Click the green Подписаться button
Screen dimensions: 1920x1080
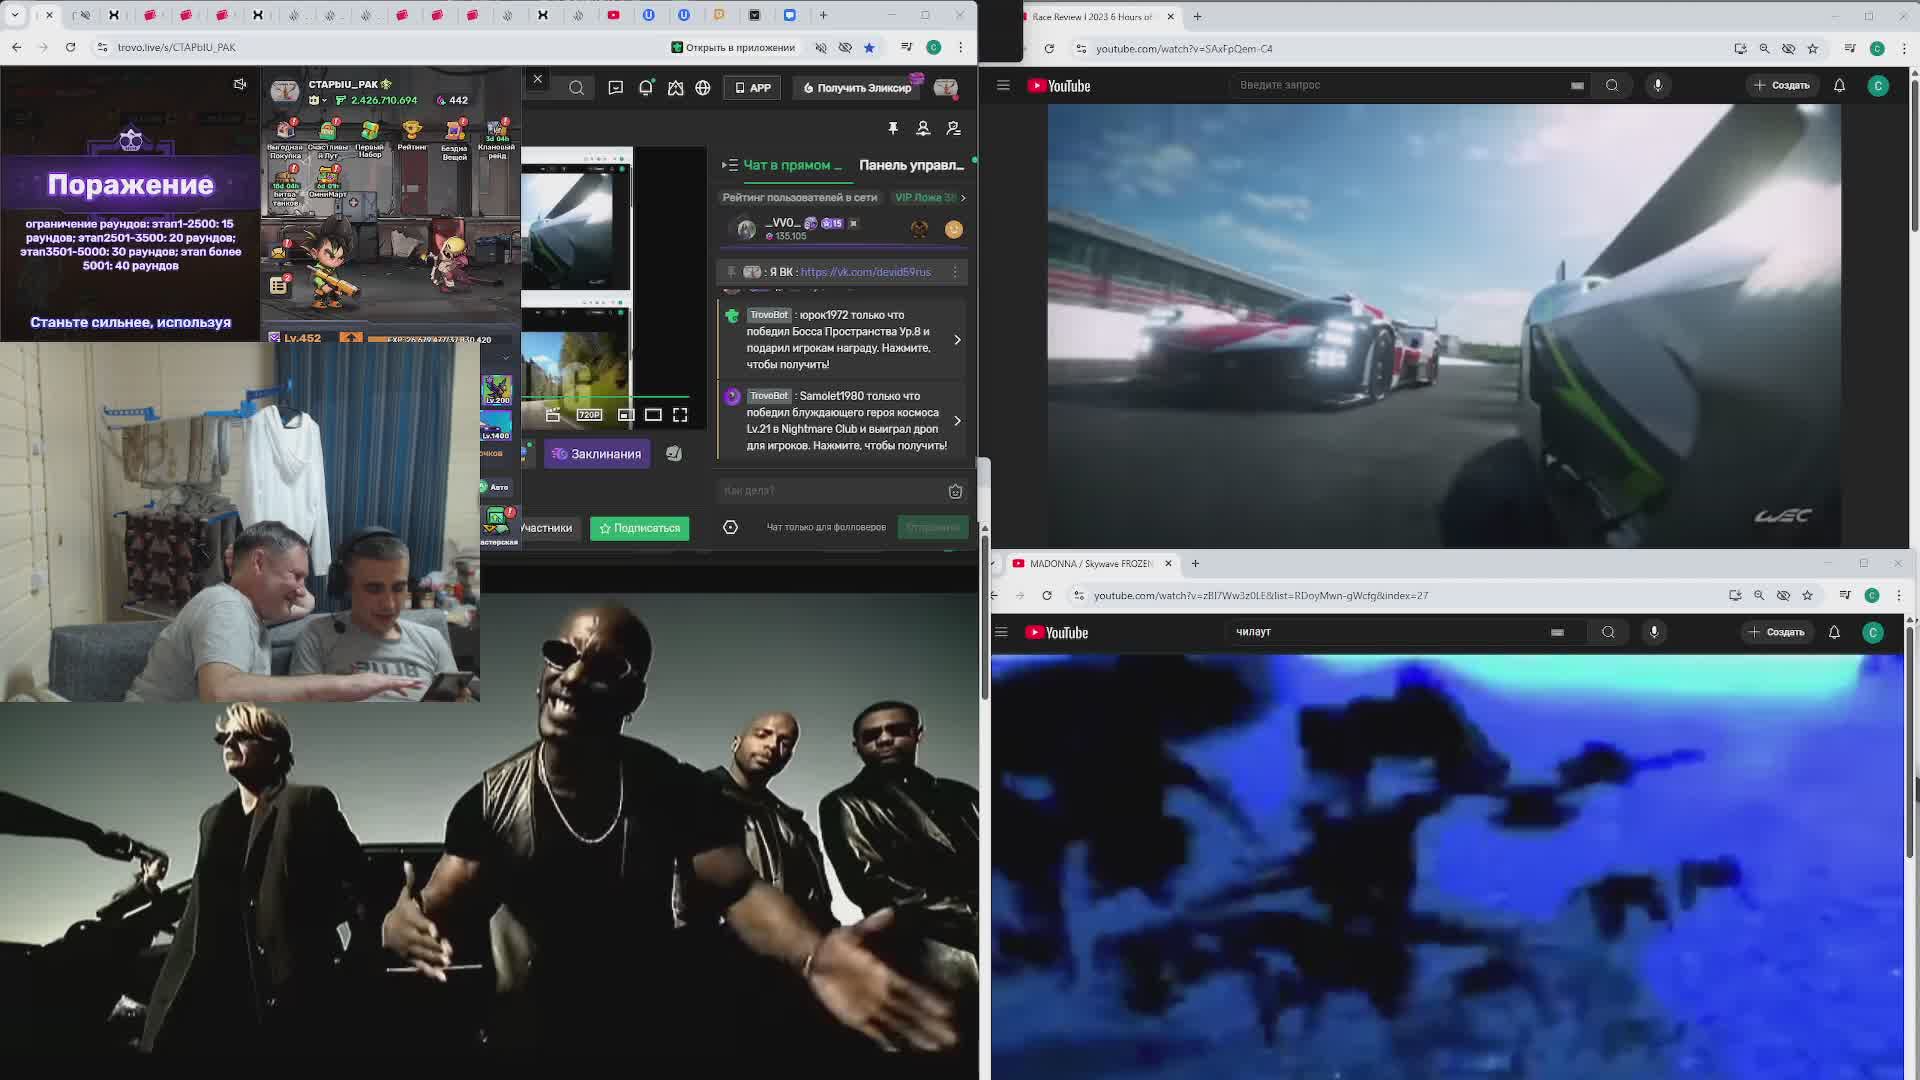[x=639, y=528]
